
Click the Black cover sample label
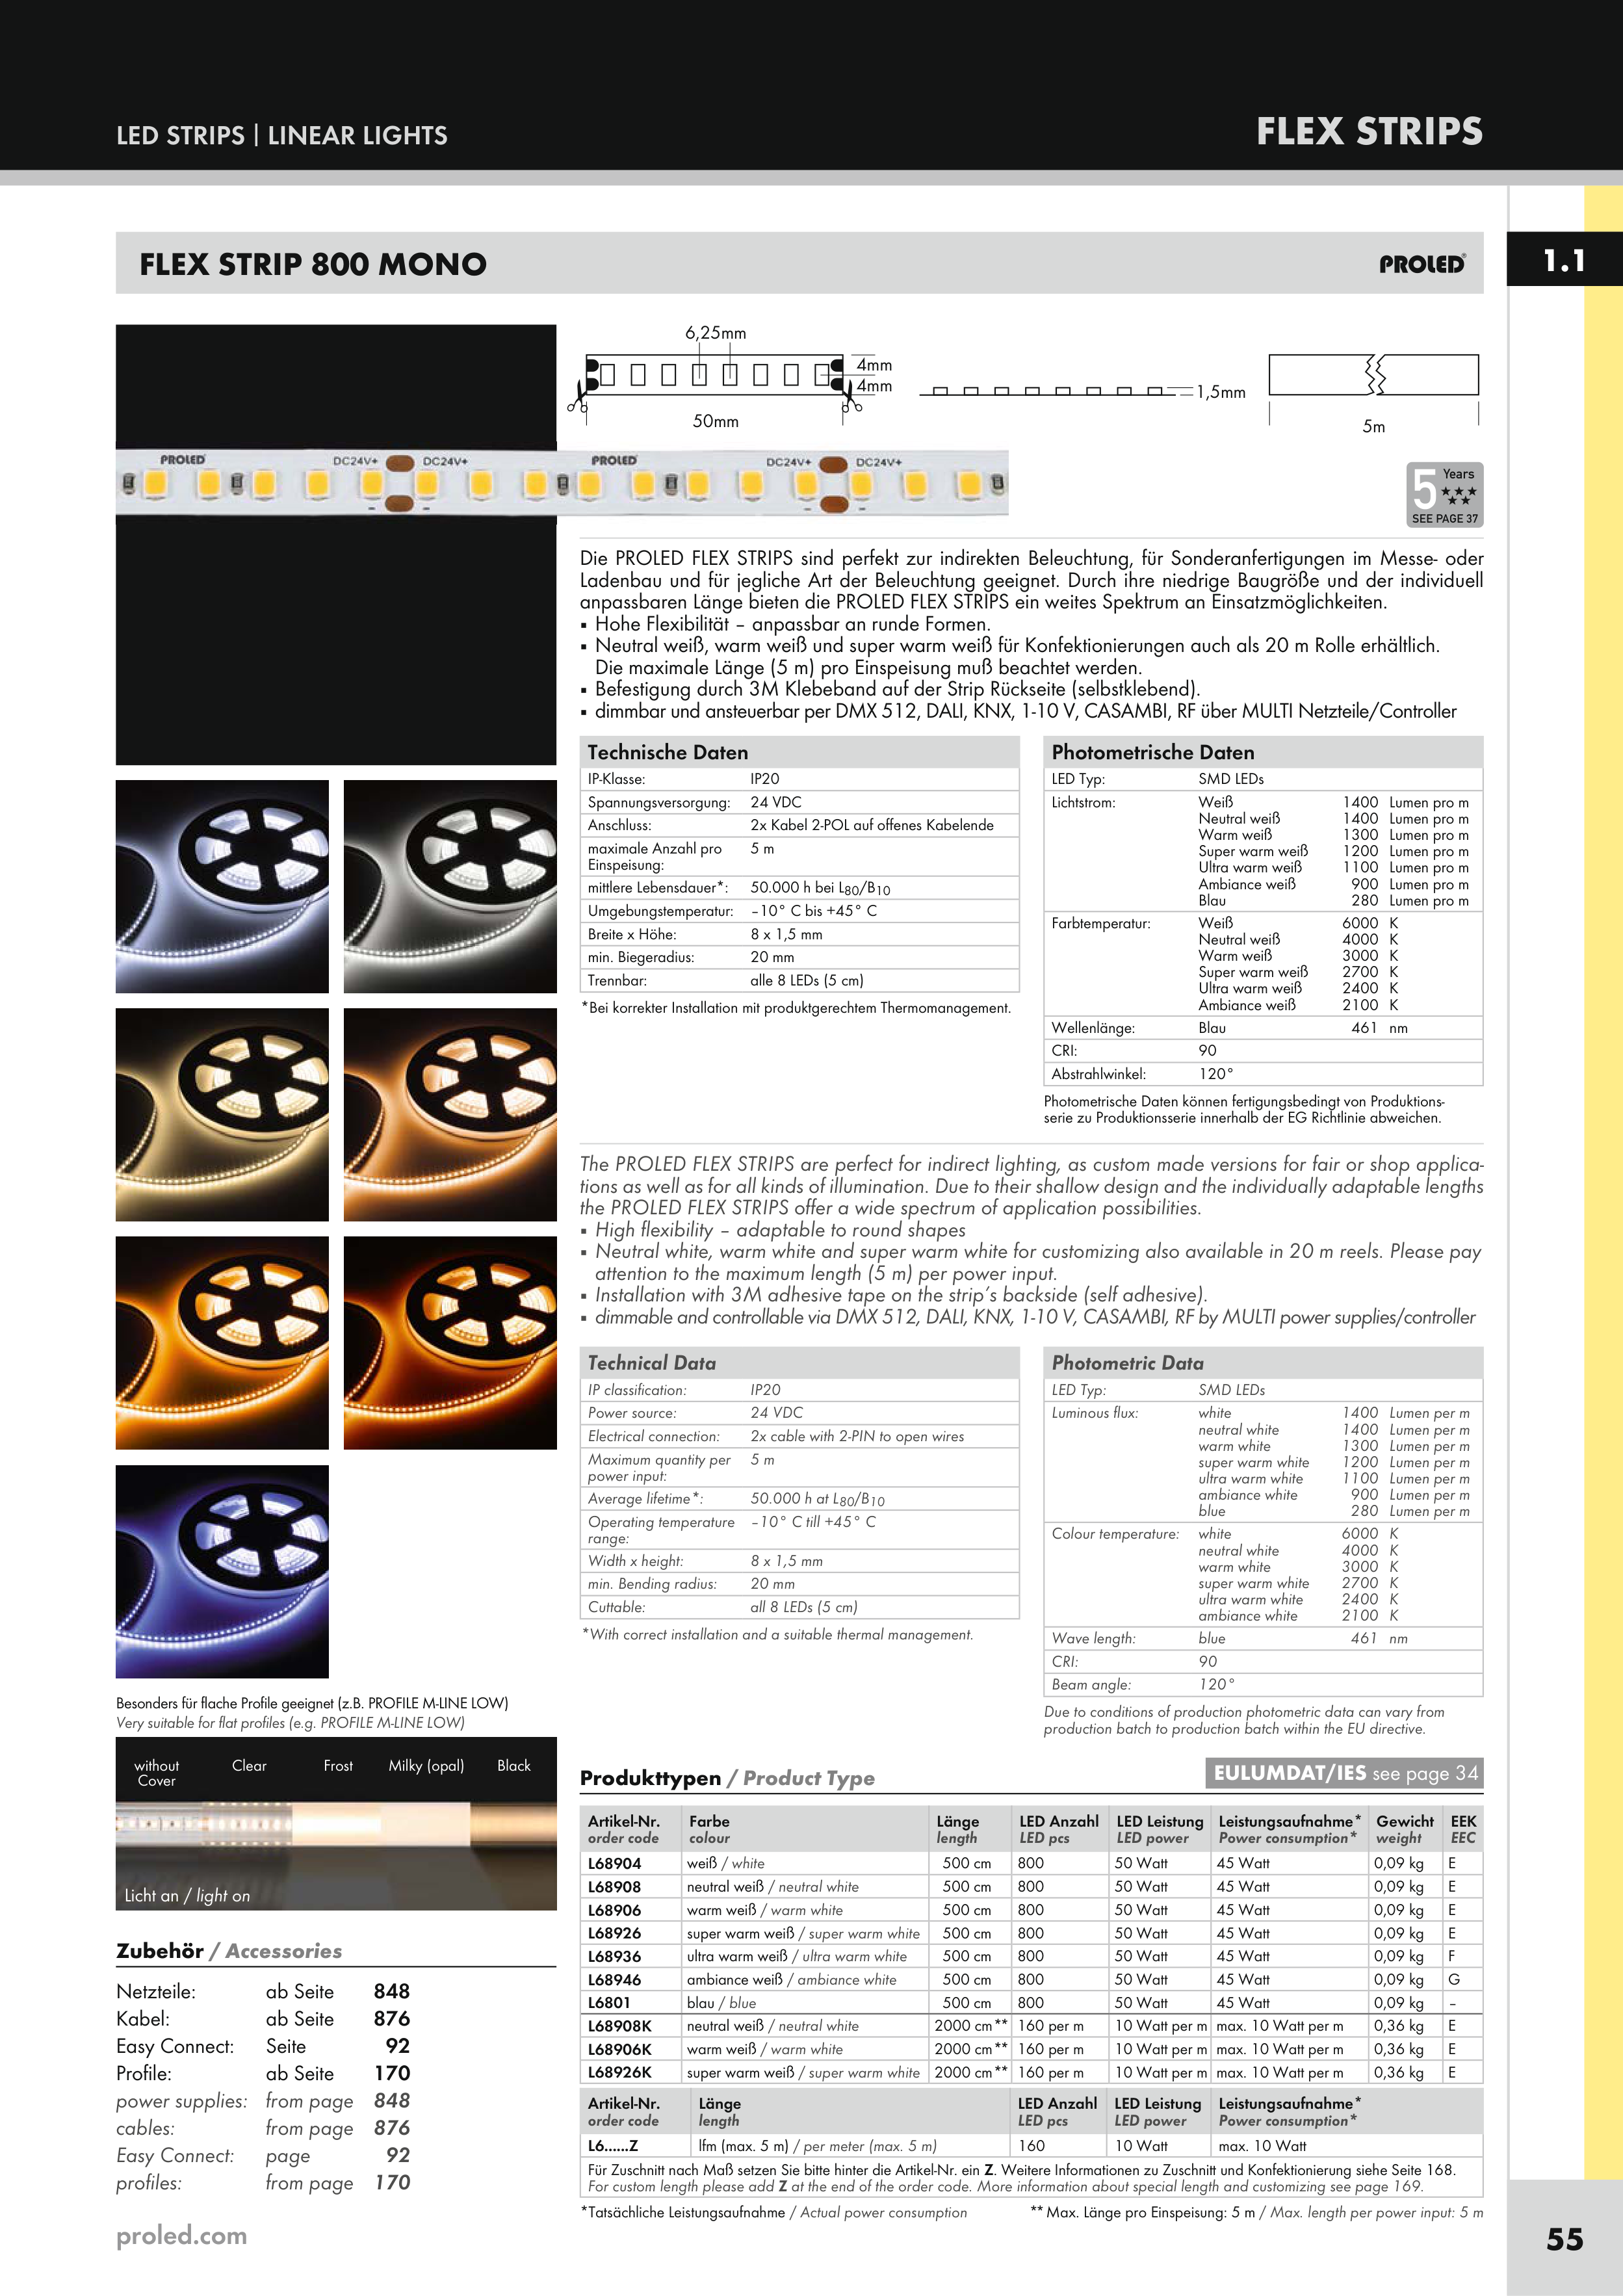(514, 1766)
